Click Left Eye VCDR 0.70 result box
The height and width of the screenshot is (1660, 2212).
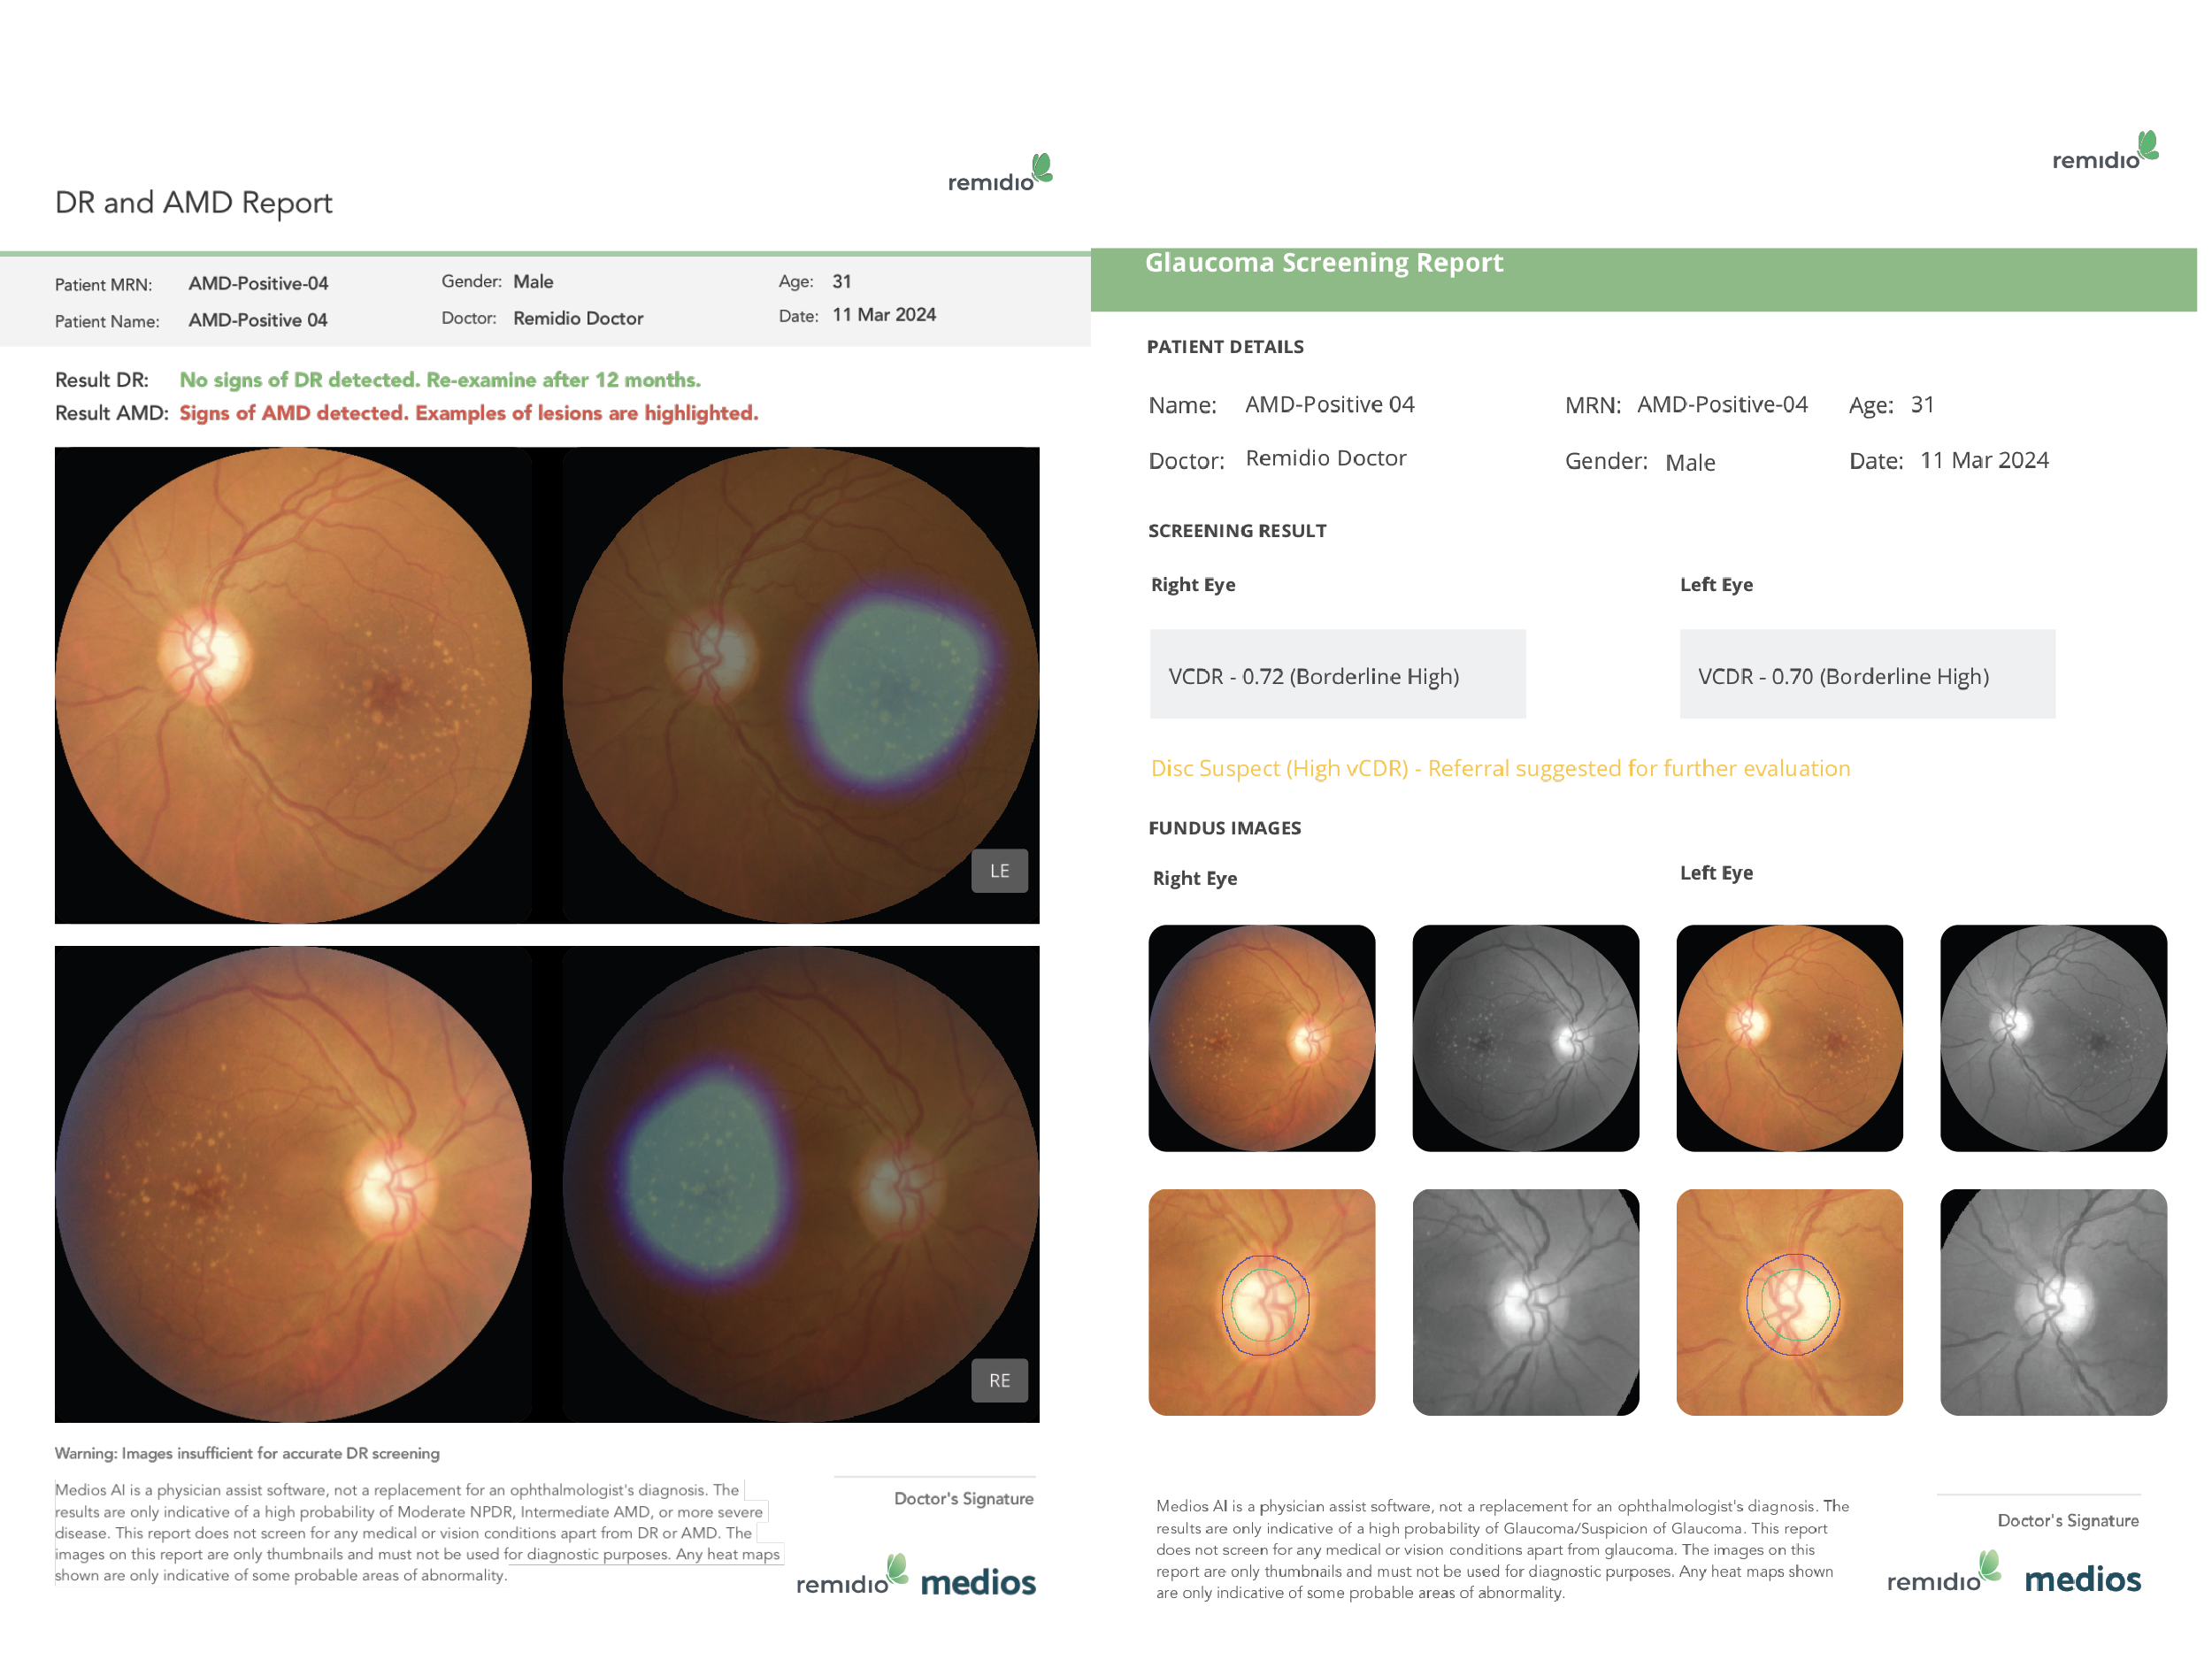[1866, 675]
